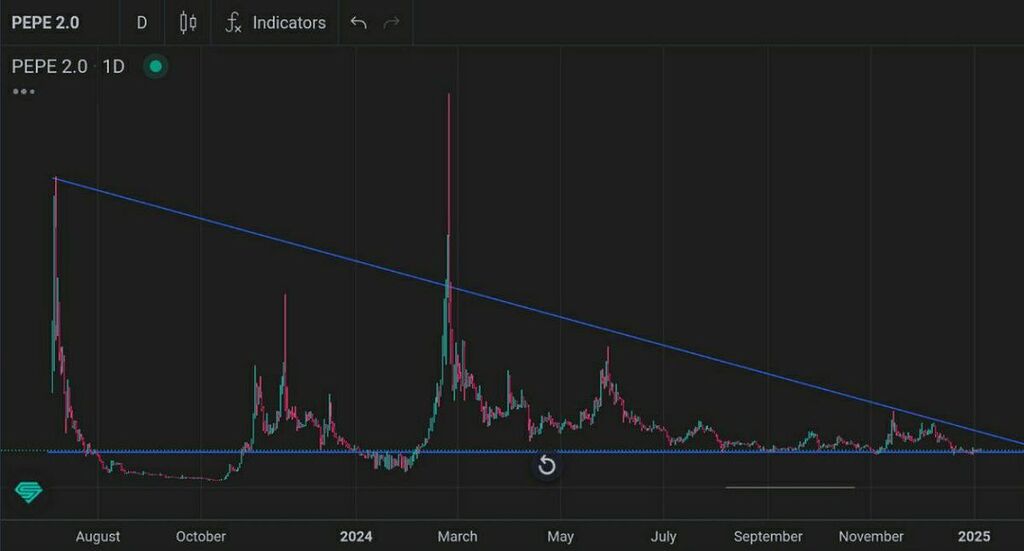The image size is (1024, 551).
Task: Click the teal logo in chart corner
Action: coord(28,492)
